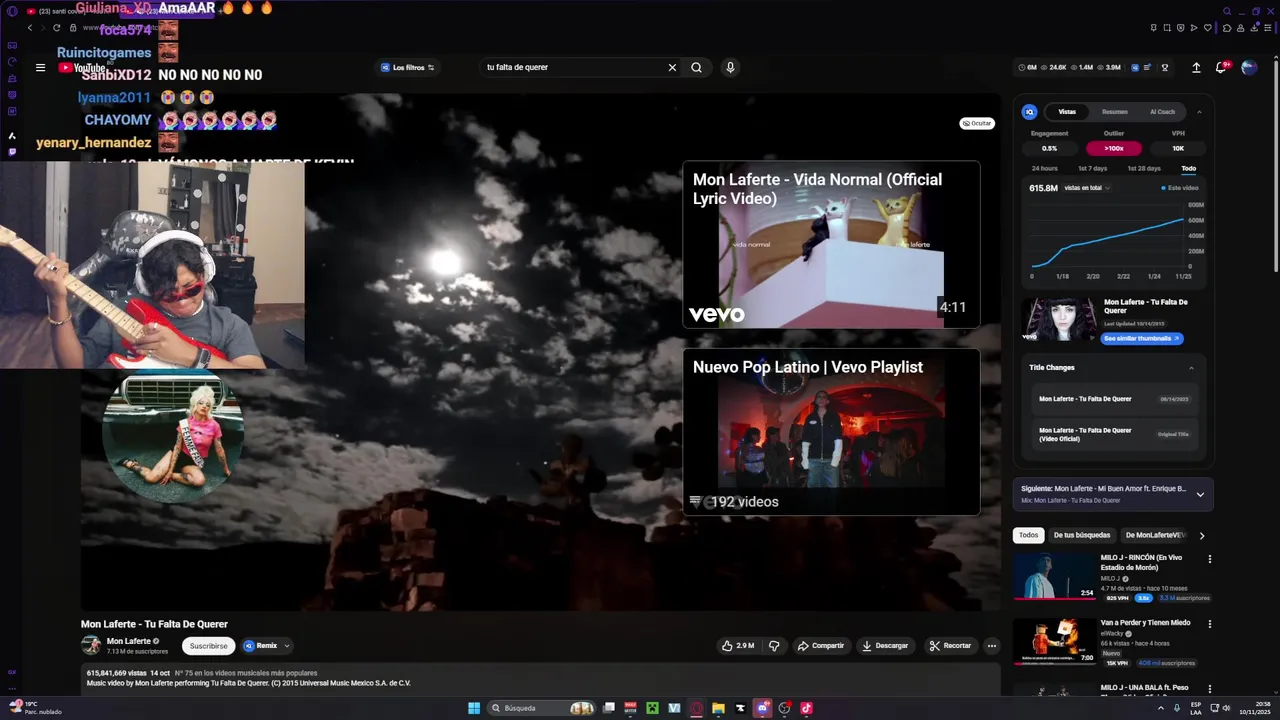Image resolution: width=1280 pixels, height=720 pixels.
Task: Go back in the browser
Action: click(30, 28)
